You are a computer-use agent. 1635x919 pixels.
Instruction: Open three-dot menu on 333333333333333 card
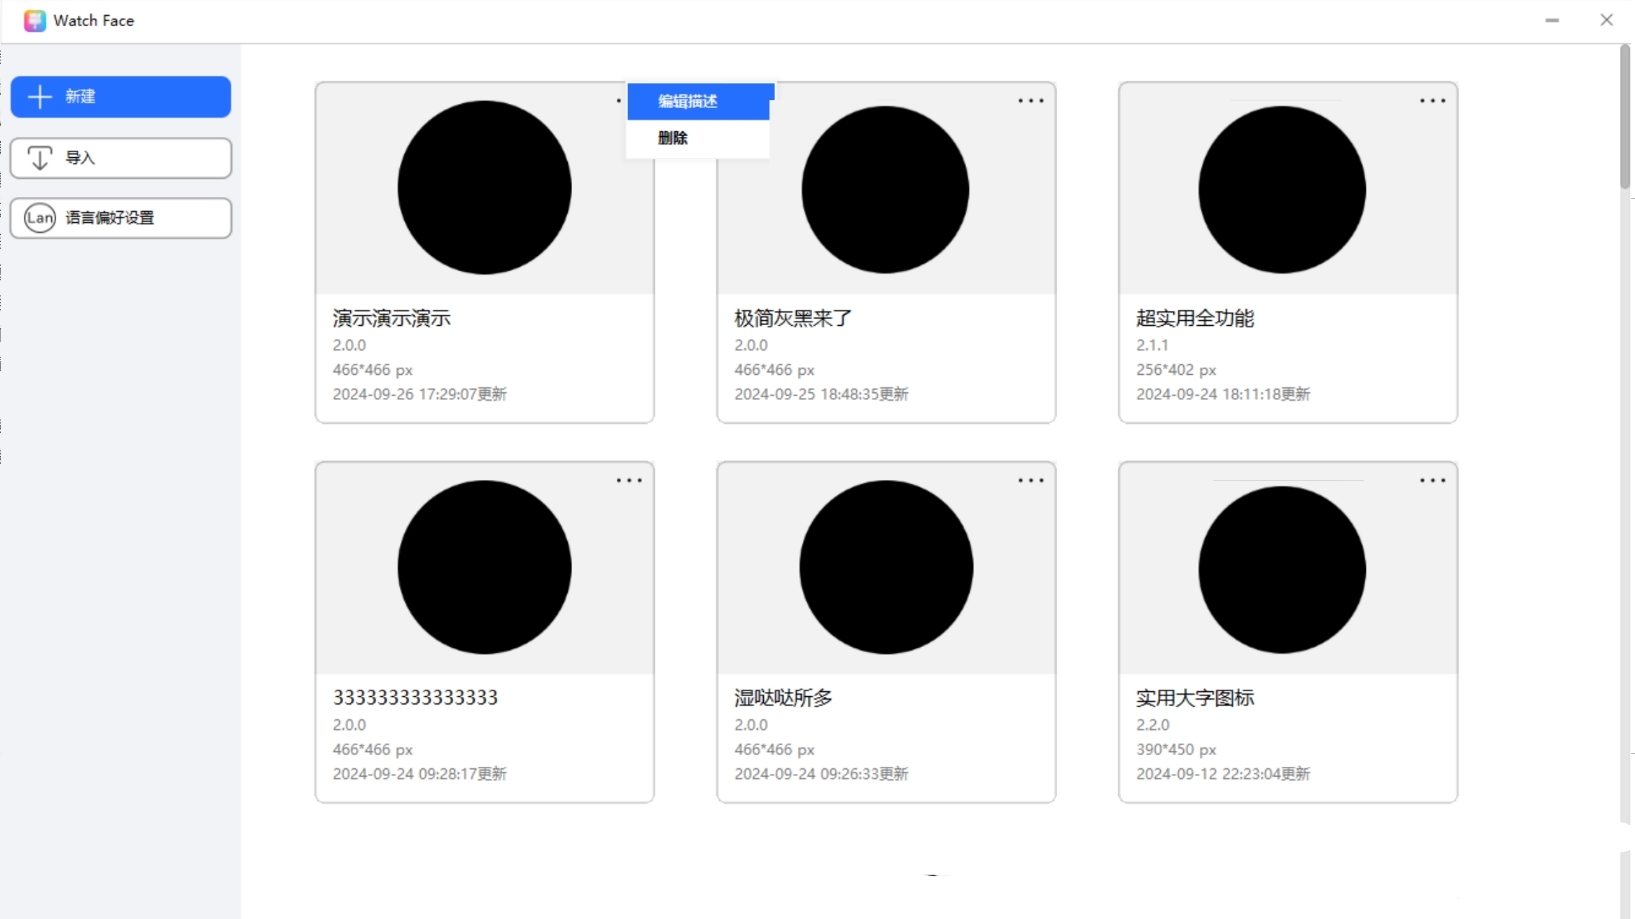coord(629,481)
